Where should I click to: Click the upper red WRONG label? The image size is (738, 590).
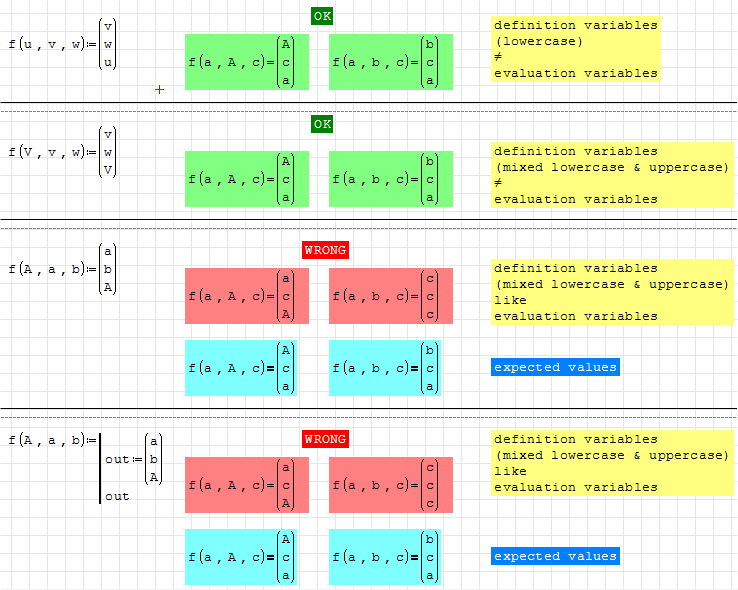(325, 250)
